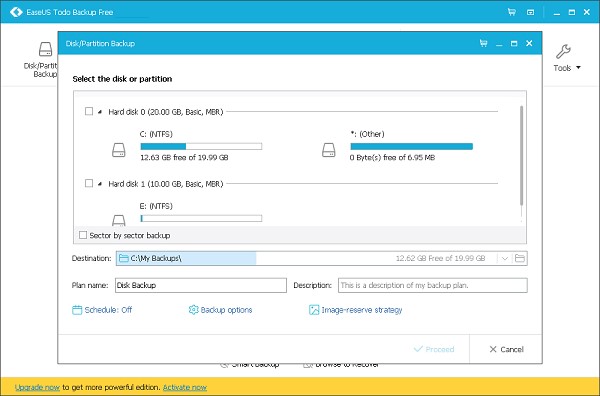Click the shopping cart in Disk/Partition Backup dialog

484,43
